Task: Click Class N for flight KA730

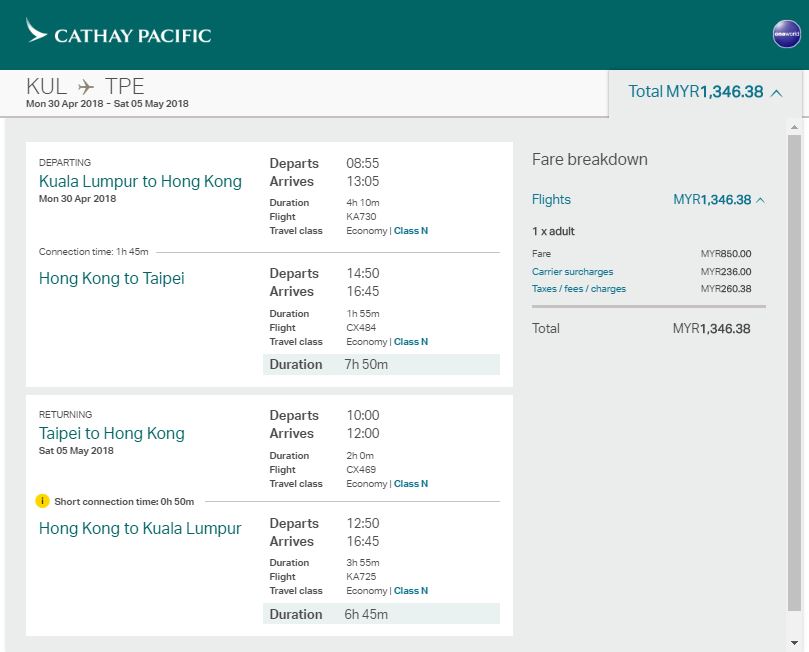Action: click(x=410, y=231)
